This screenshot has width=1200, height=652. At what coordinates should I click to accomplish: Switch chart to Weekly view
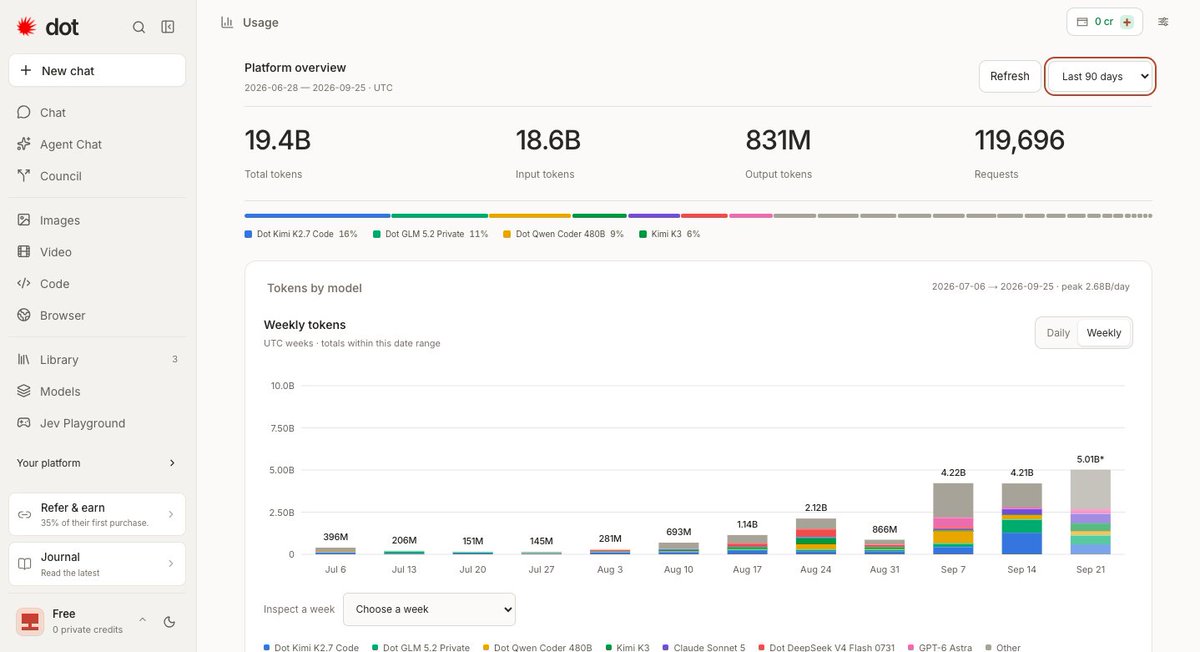(1104, 333)
